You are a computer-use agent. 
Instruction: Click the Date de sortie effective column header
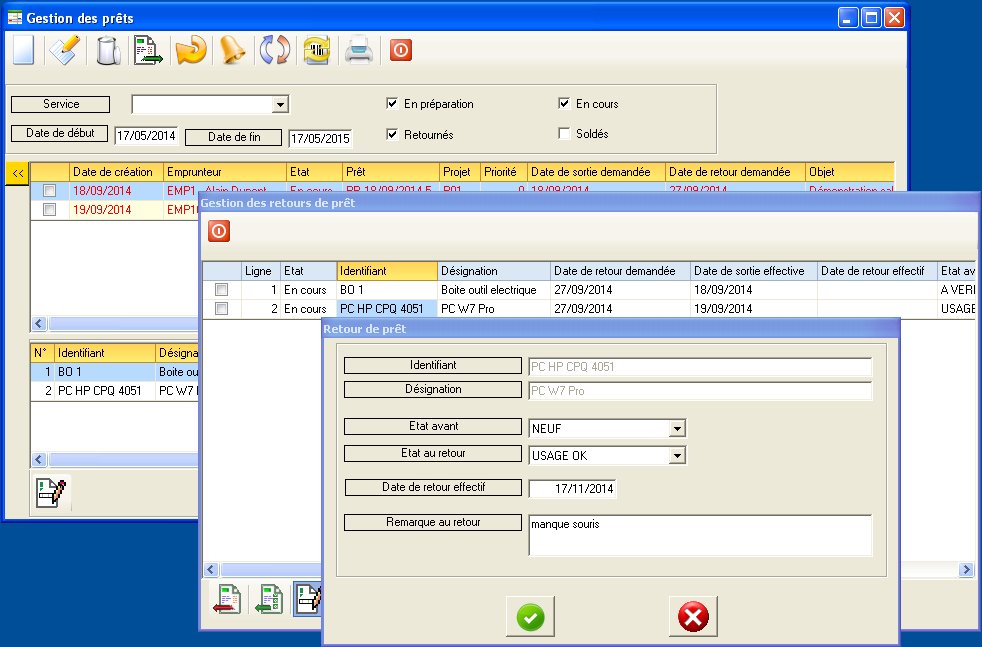tap(753, 271)
